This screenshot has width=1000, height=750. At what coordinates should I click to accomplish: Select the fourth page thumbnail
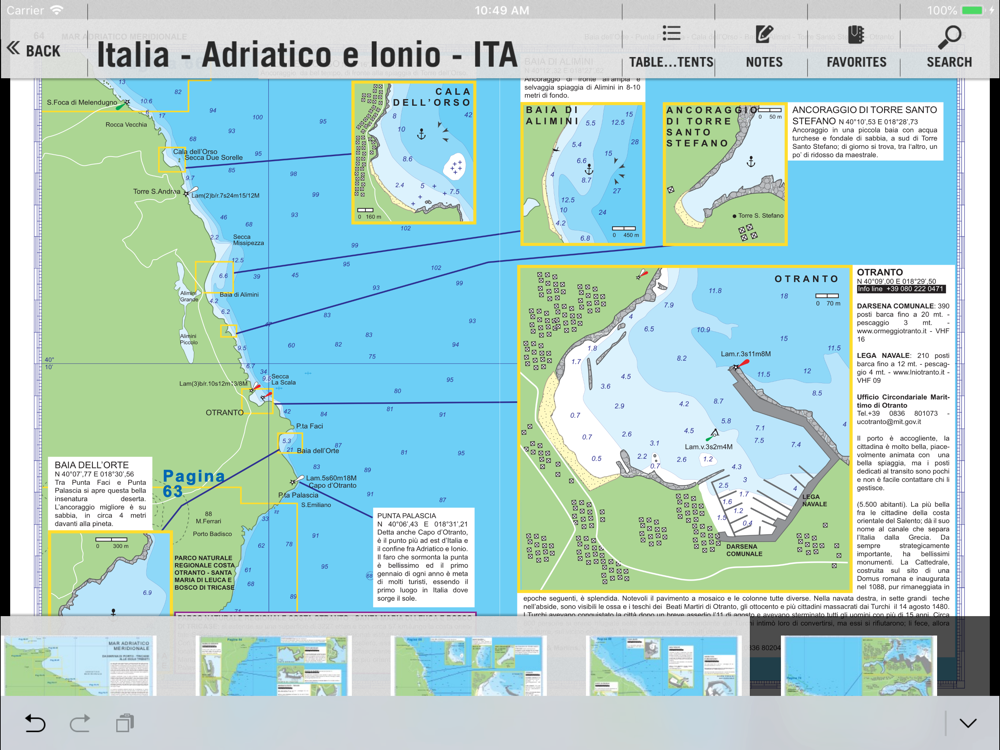662,665
